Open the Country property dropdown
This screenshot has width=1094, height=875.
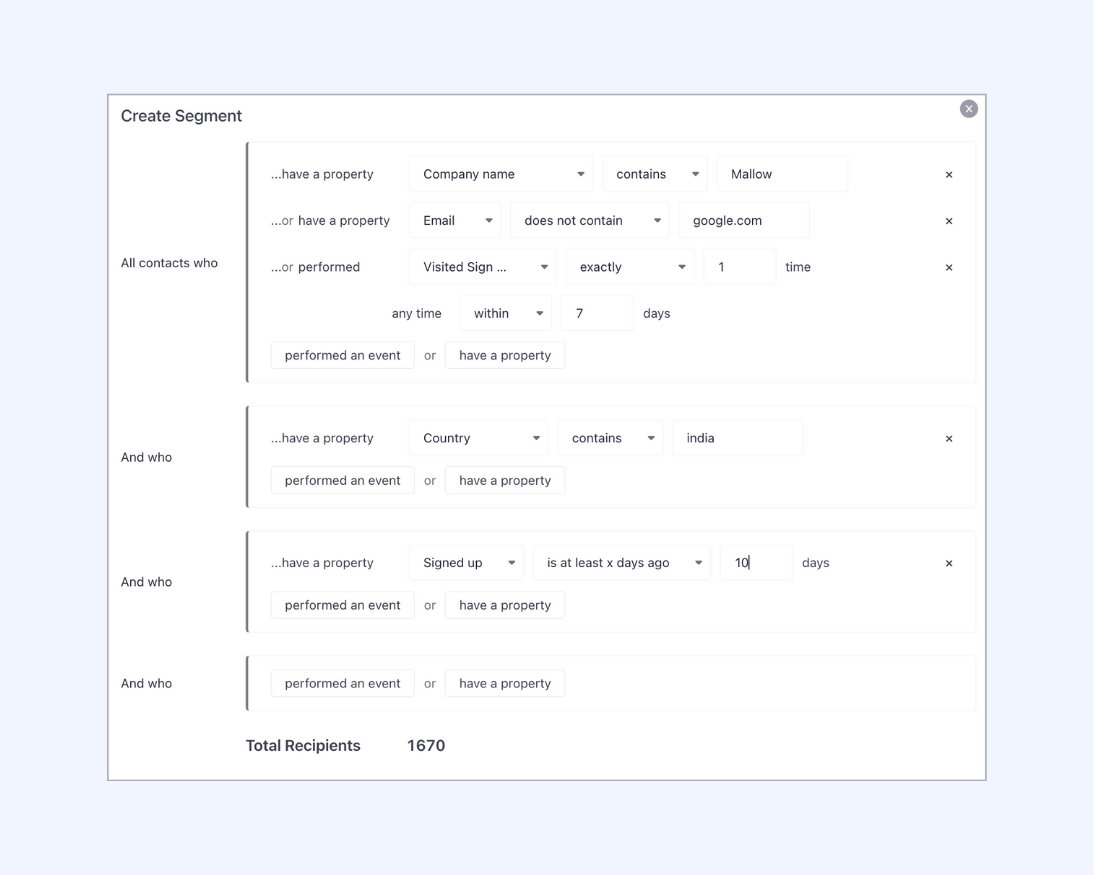479,438
